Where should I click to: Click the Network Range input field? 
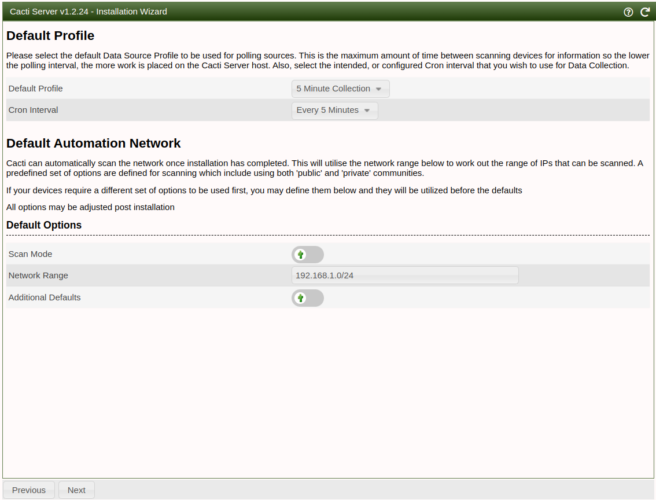point(405,275)
